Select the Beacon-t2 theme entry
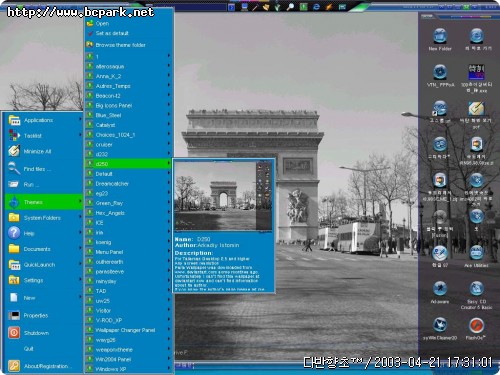This screenshot has height=375, width=500. 128,96
